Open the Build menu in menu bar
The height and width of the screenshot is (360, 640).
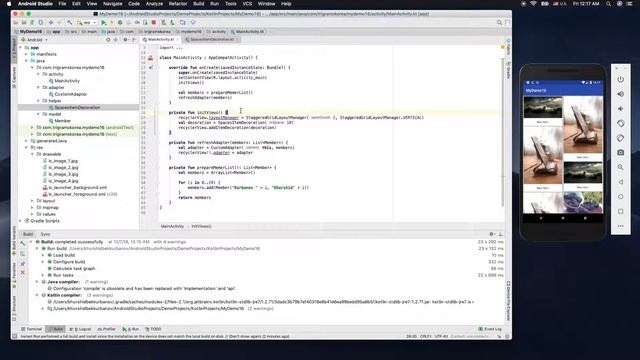pos(199,4)
